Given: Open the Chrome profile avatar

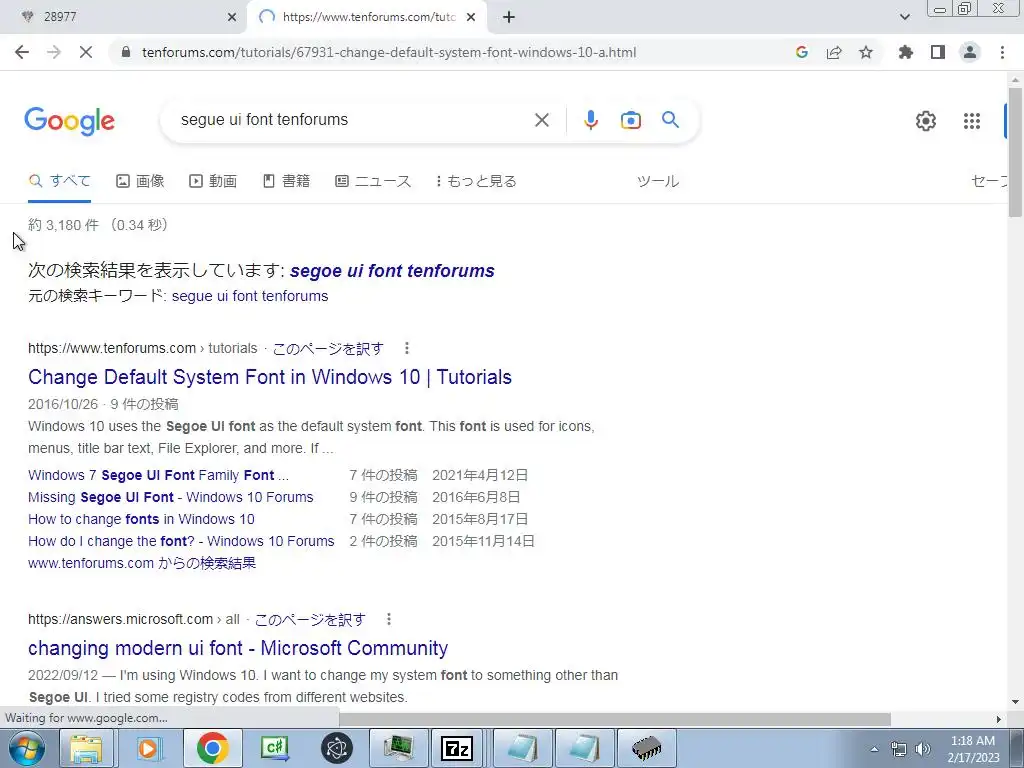Looking at the screenshot, I should click(x=970, y=52).
